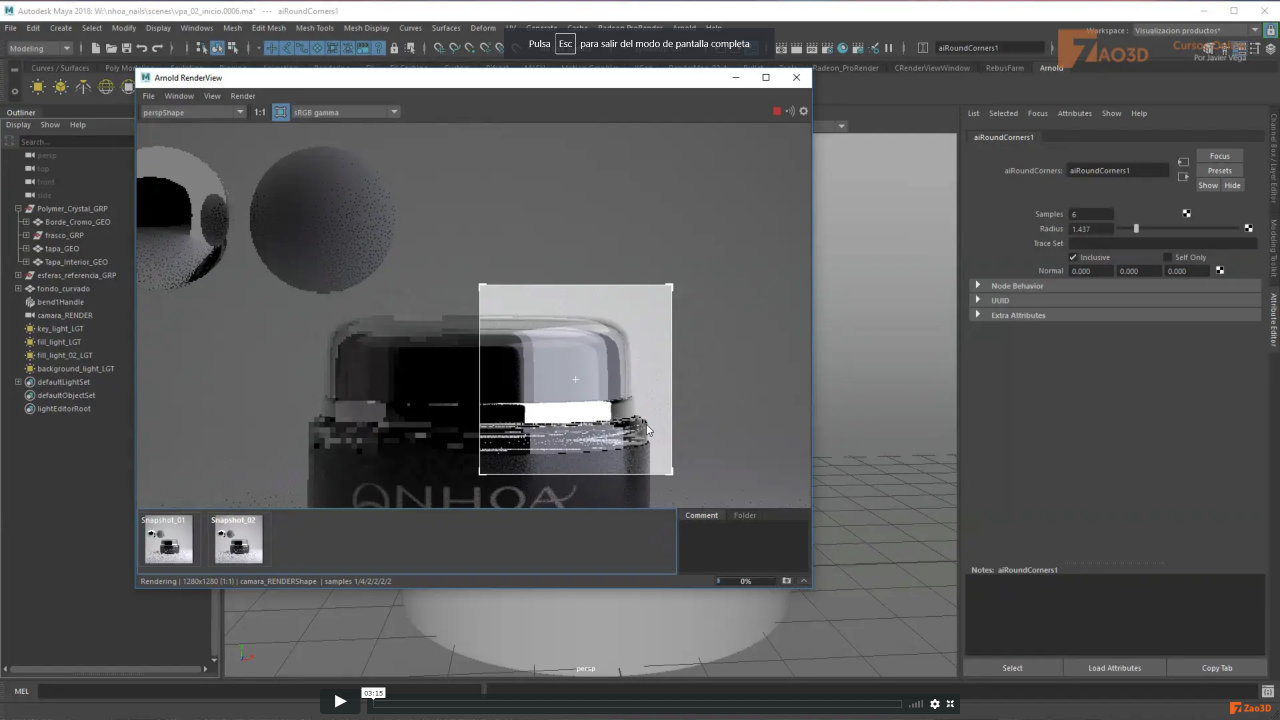Click the map button next to Radius slider
Image resolution: width=1280 pixels, height=720 pixels.
tap(1248, 229)
